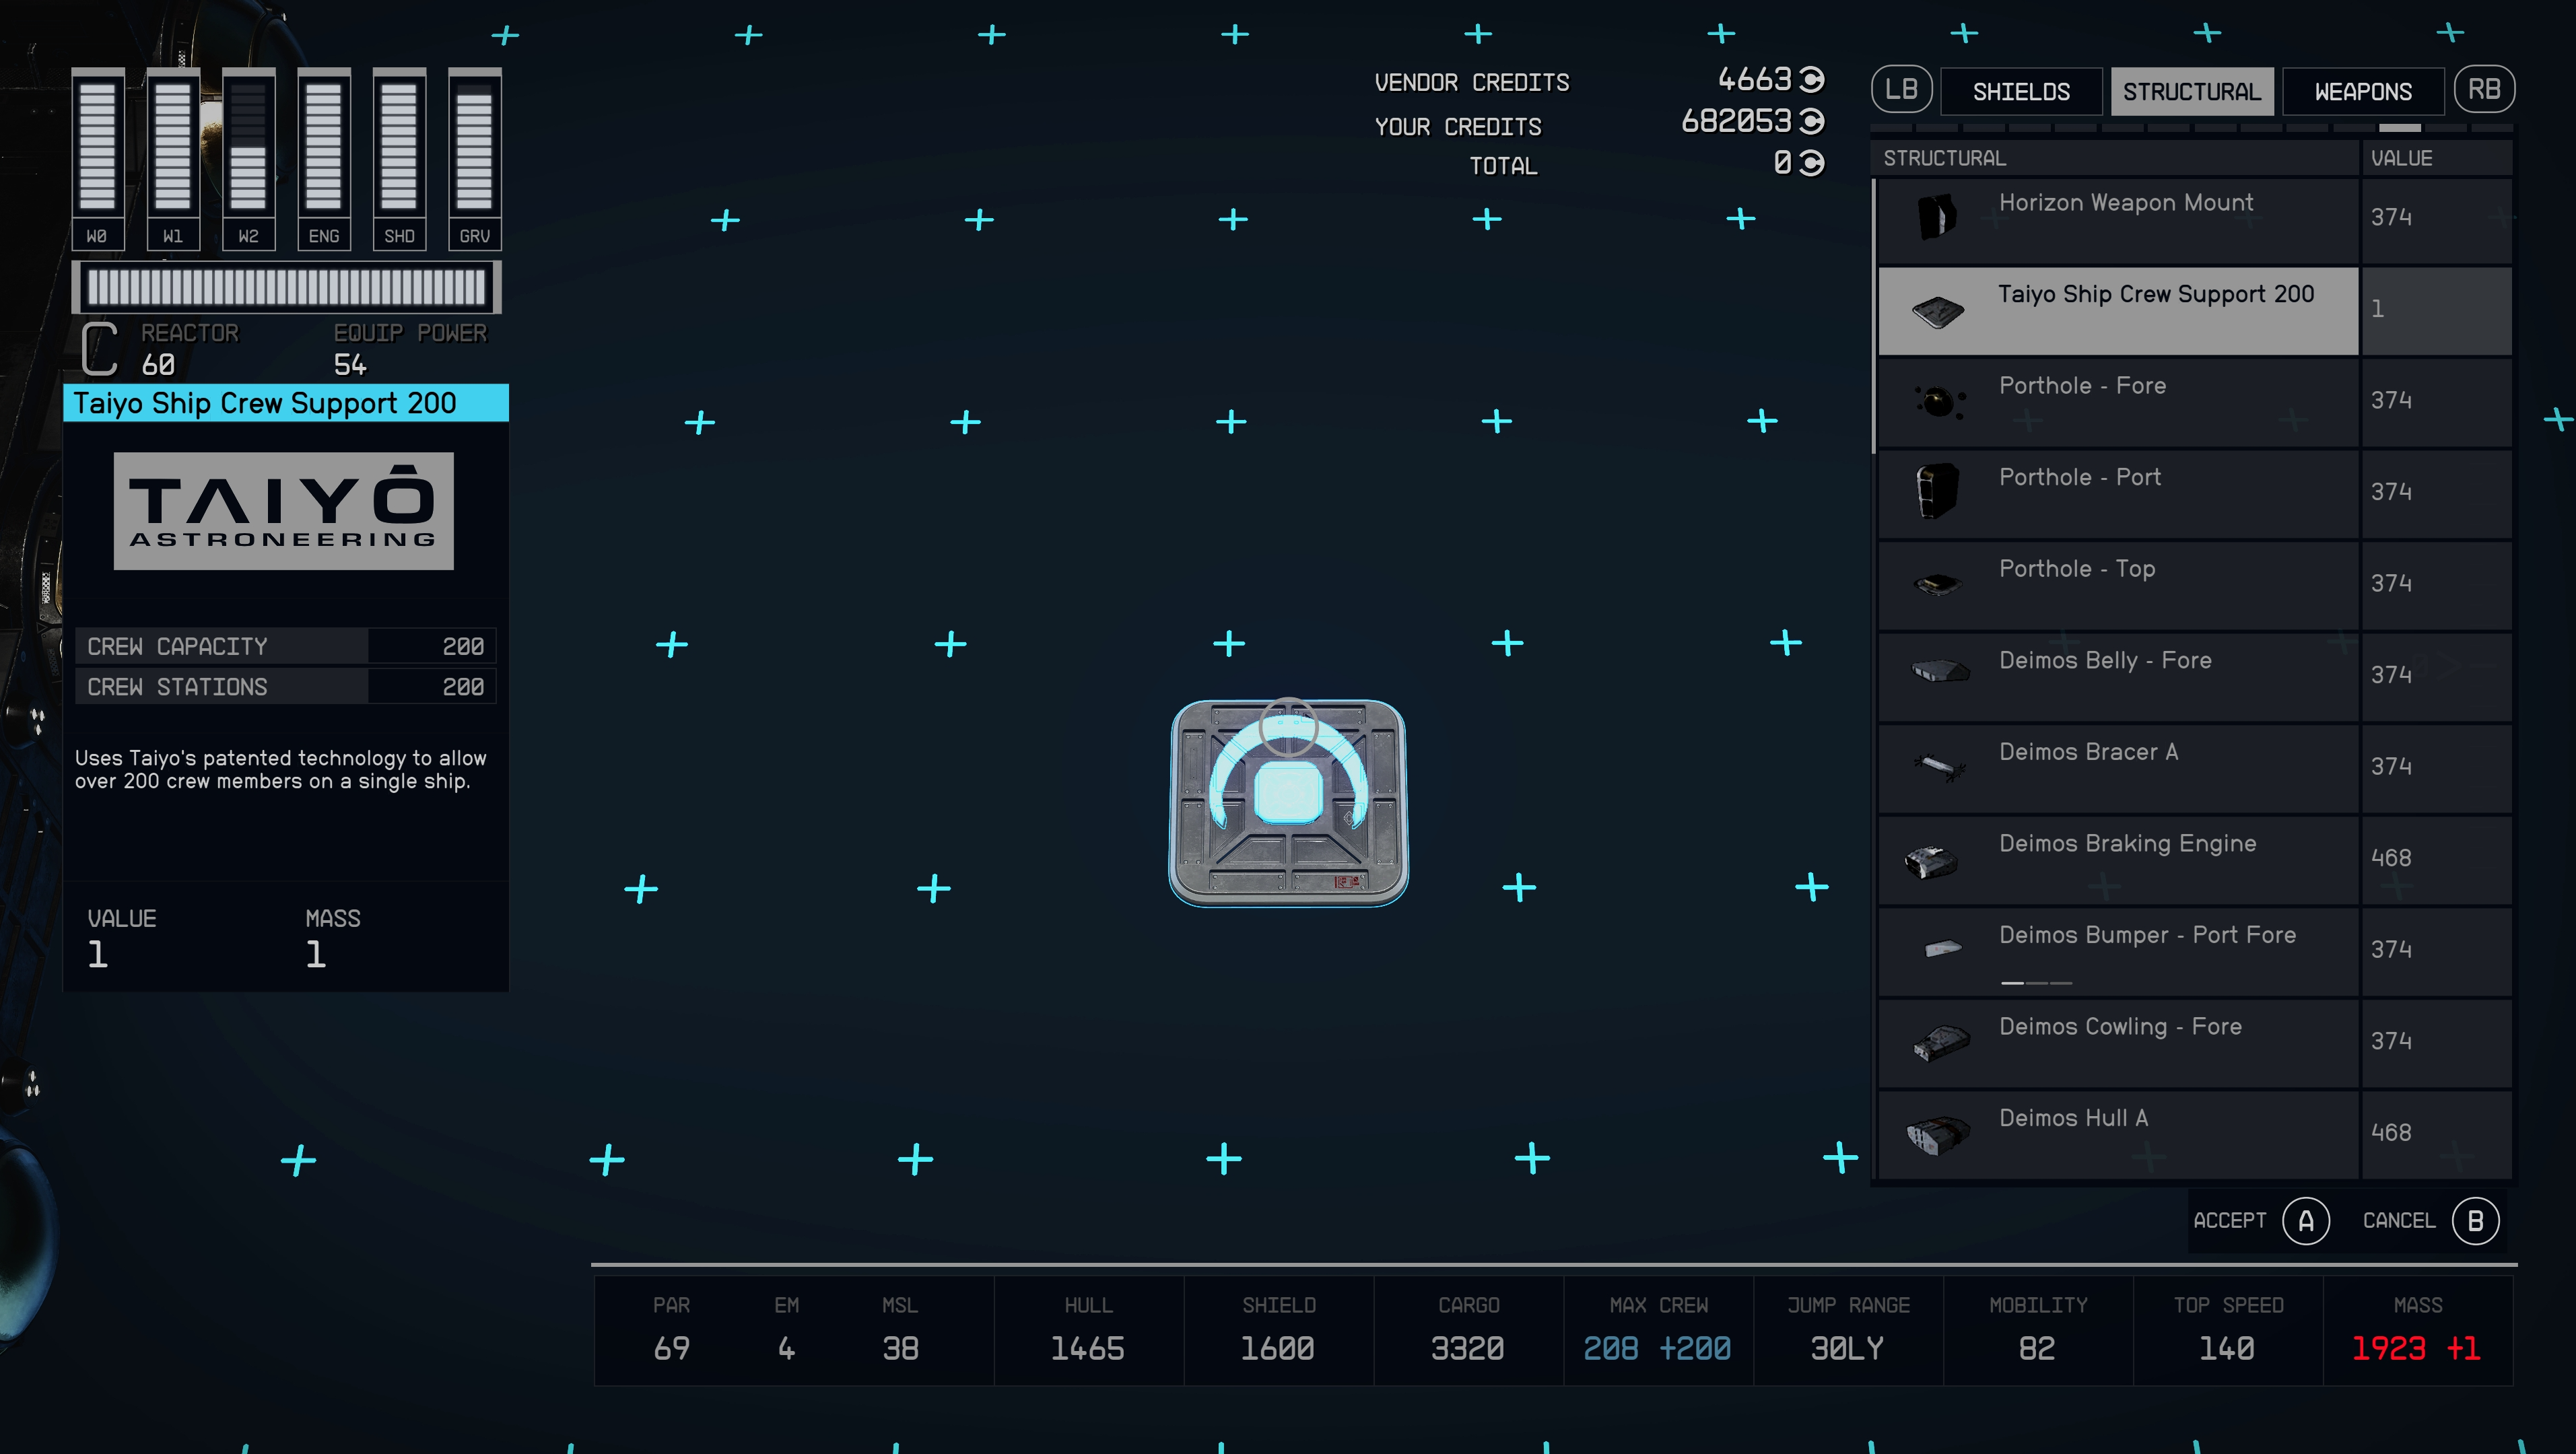The image size is (2576, 1454).
Task: Click the MAX CREW 208 +200 stat
Action: pos(1658,1331)
